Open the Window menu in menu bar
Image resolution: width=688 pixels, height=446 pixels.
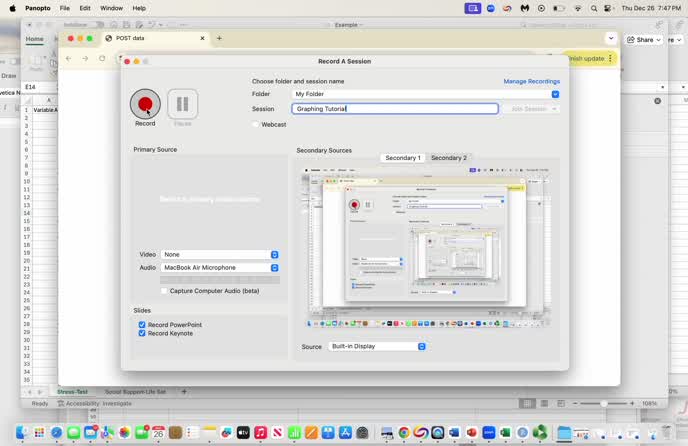(111, 8)
